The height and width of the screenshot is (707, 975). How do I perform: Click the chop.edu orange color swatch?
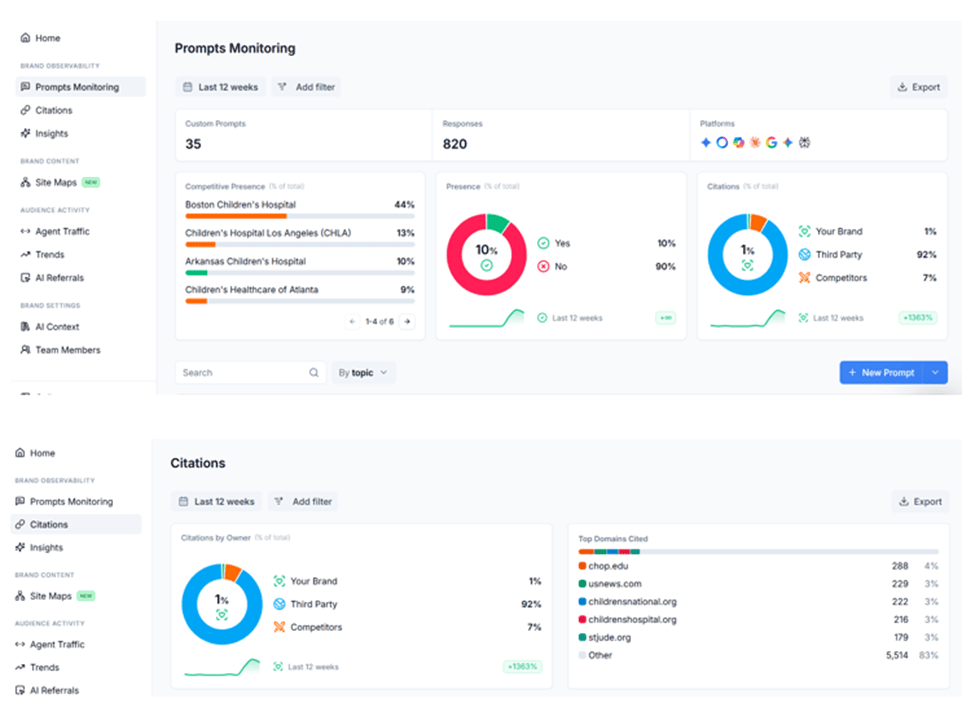click(582, 566)
